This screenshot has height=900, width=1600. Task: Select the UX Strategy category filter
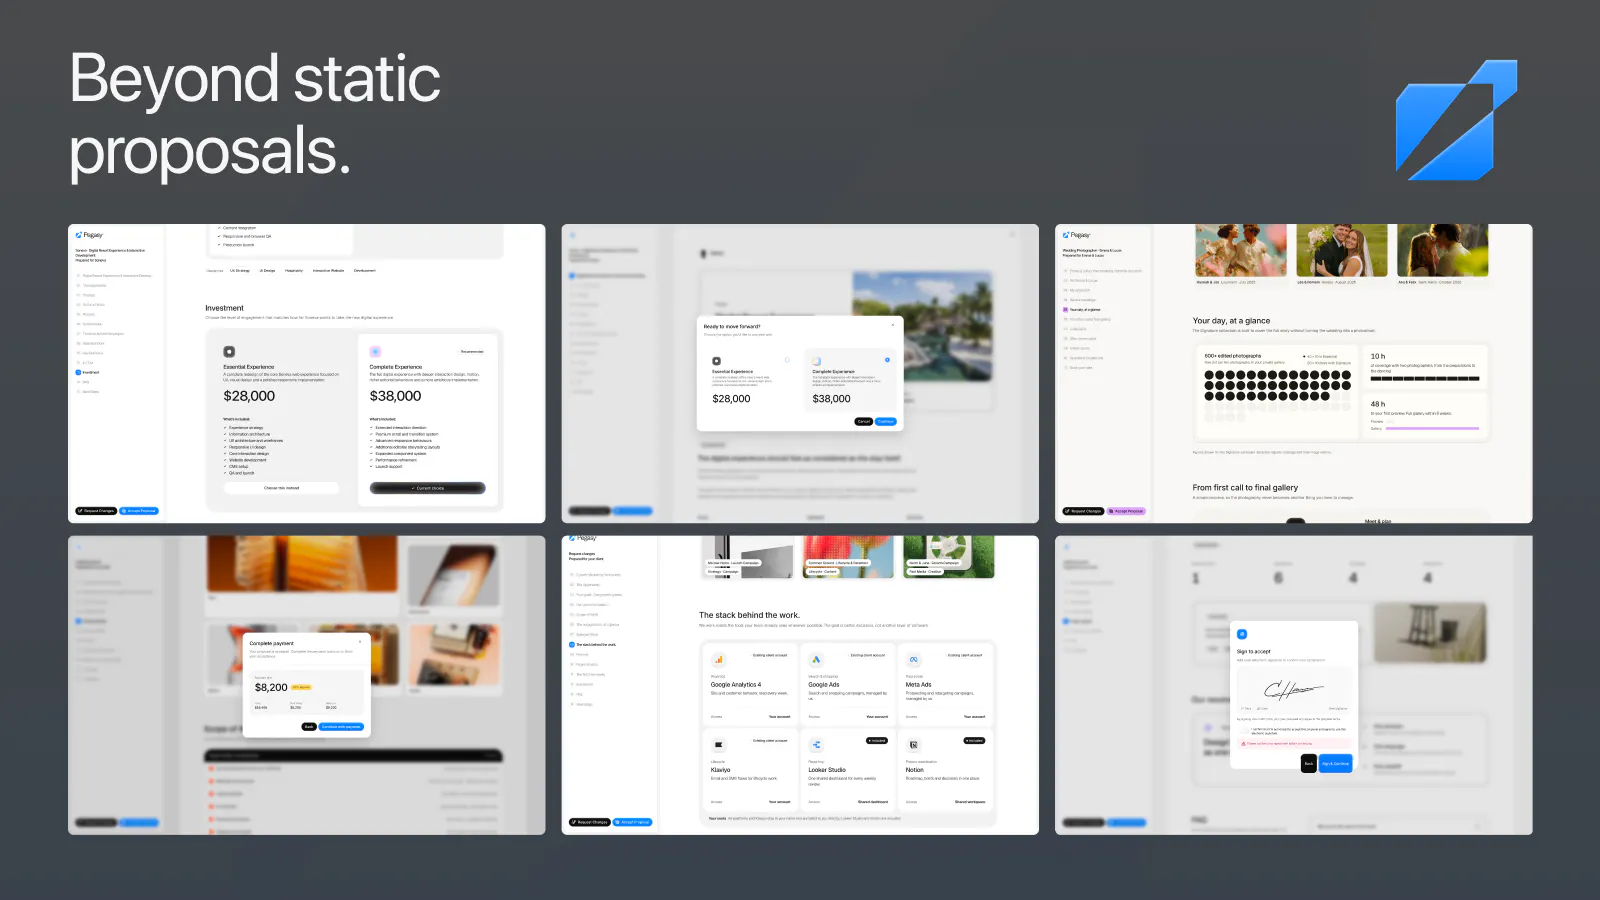click(240, 270)
